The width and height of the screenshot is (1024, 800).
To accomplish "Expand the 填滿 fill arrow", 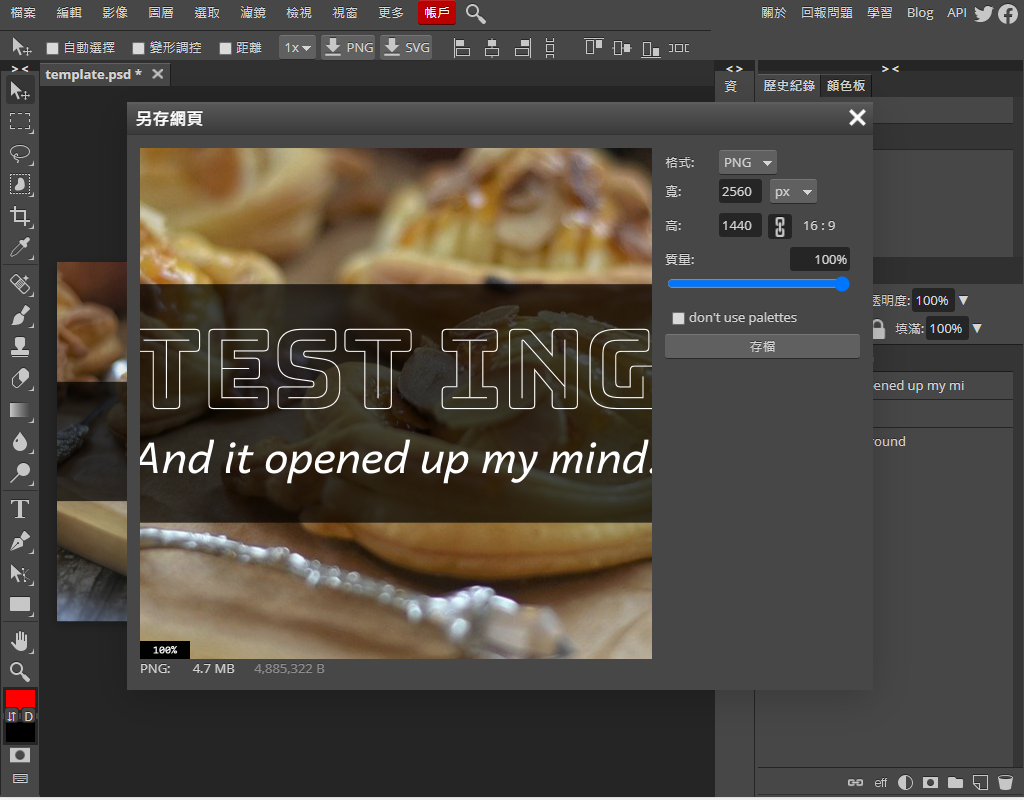I will click(977, 328).
